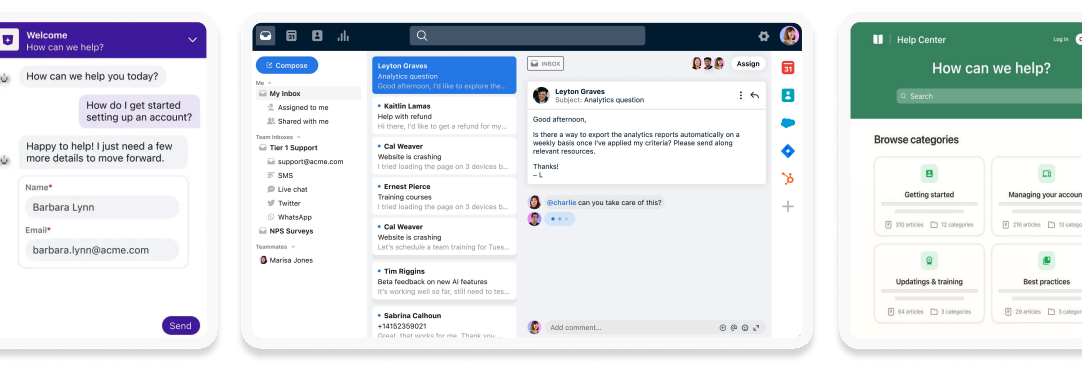Open the Salesforce cloud integration
This screenshot has width=1082, height=375.
tap(787, 123)
